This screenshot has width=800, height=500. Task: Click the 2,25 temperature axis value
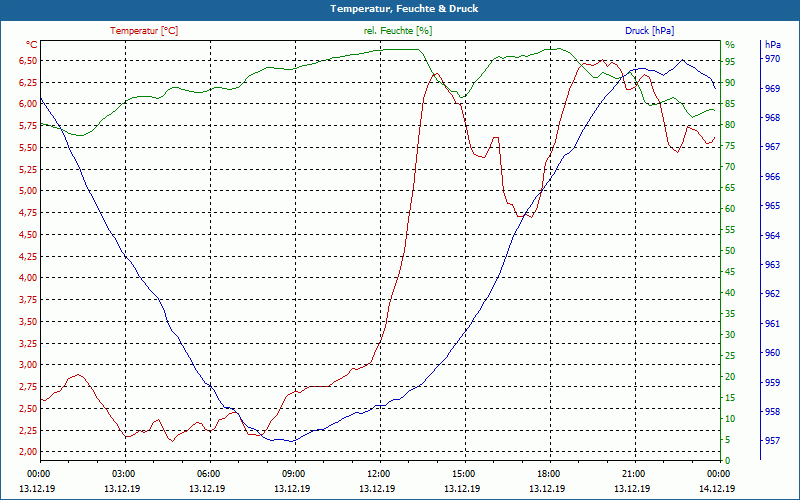coord(27,430)
